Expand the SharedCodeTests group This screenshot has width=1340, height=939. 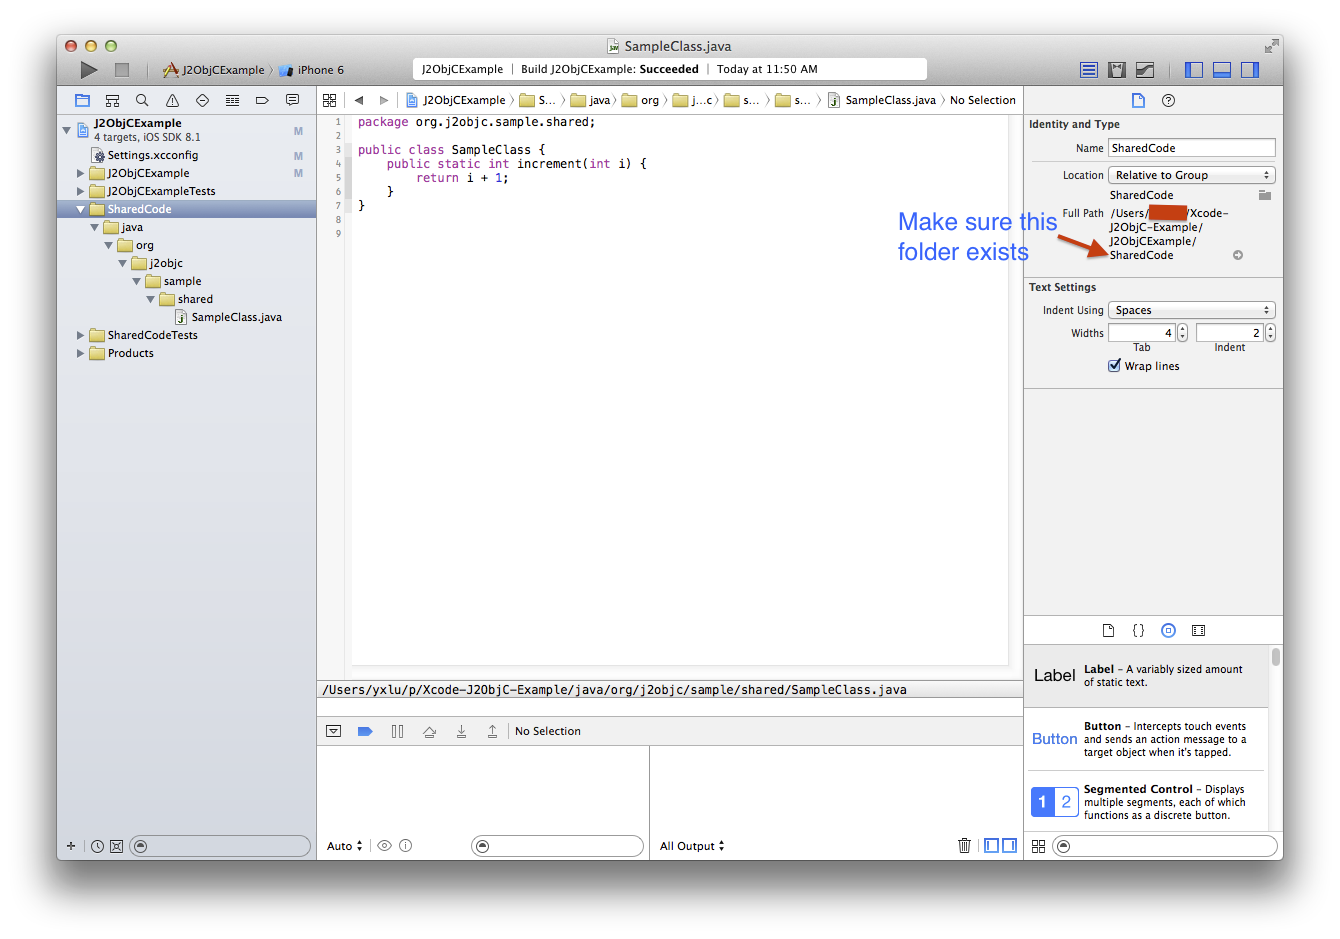click(81, 335)
